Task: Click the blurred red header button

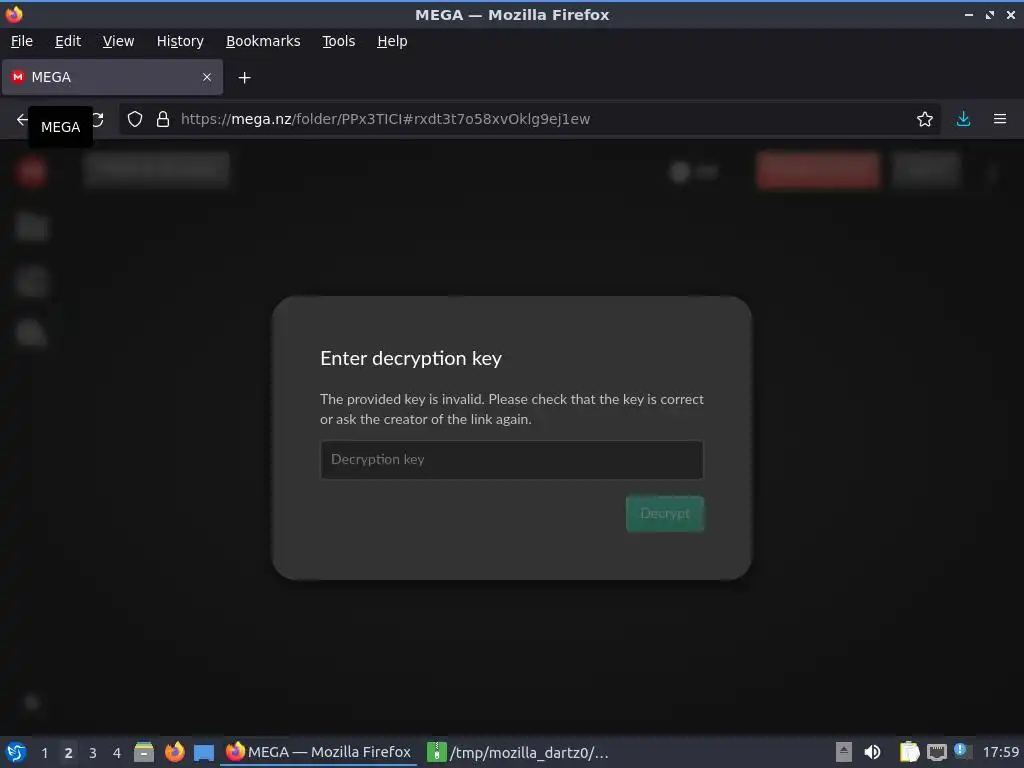Action: pyautogui.click(x=818, y=170)
